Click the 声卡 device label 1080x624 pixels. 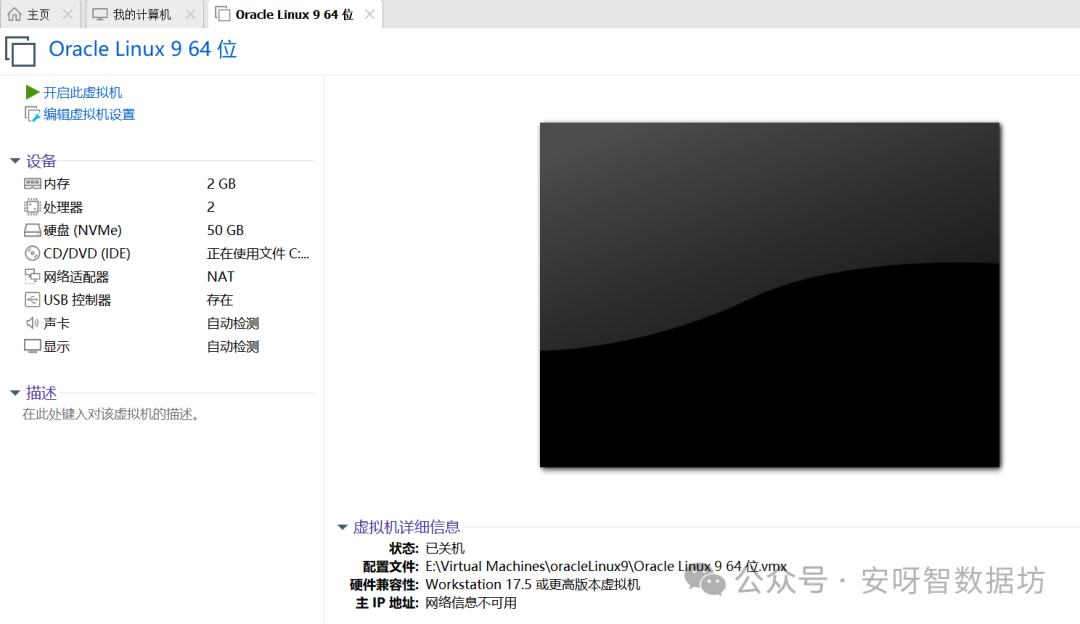coord(56,323)
